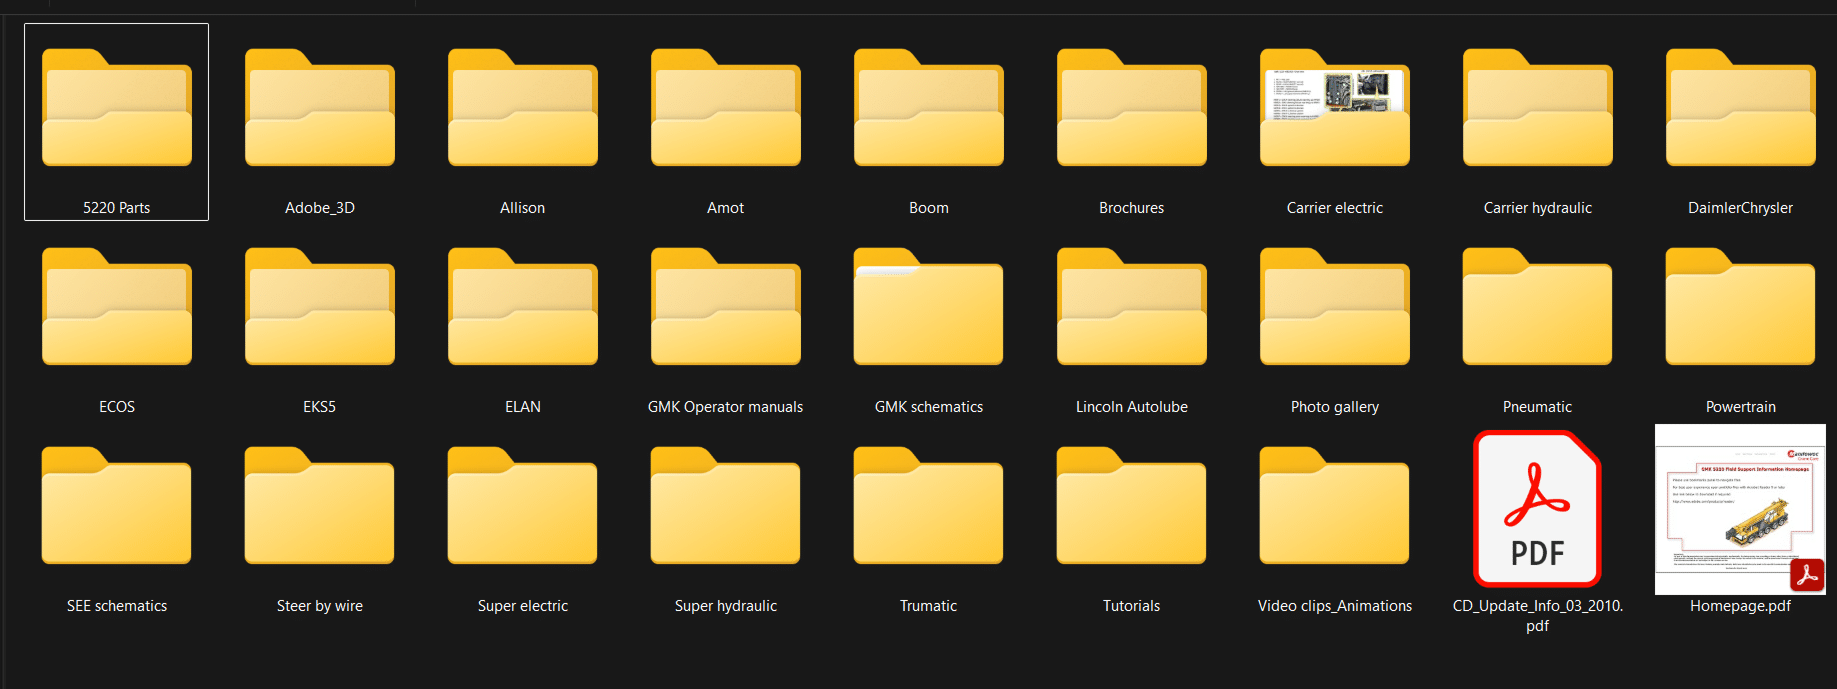Screen dimensions: 1837x689
Task: Click the 'Homepage.pdf' file name label
Action: tap(1741, 606)
